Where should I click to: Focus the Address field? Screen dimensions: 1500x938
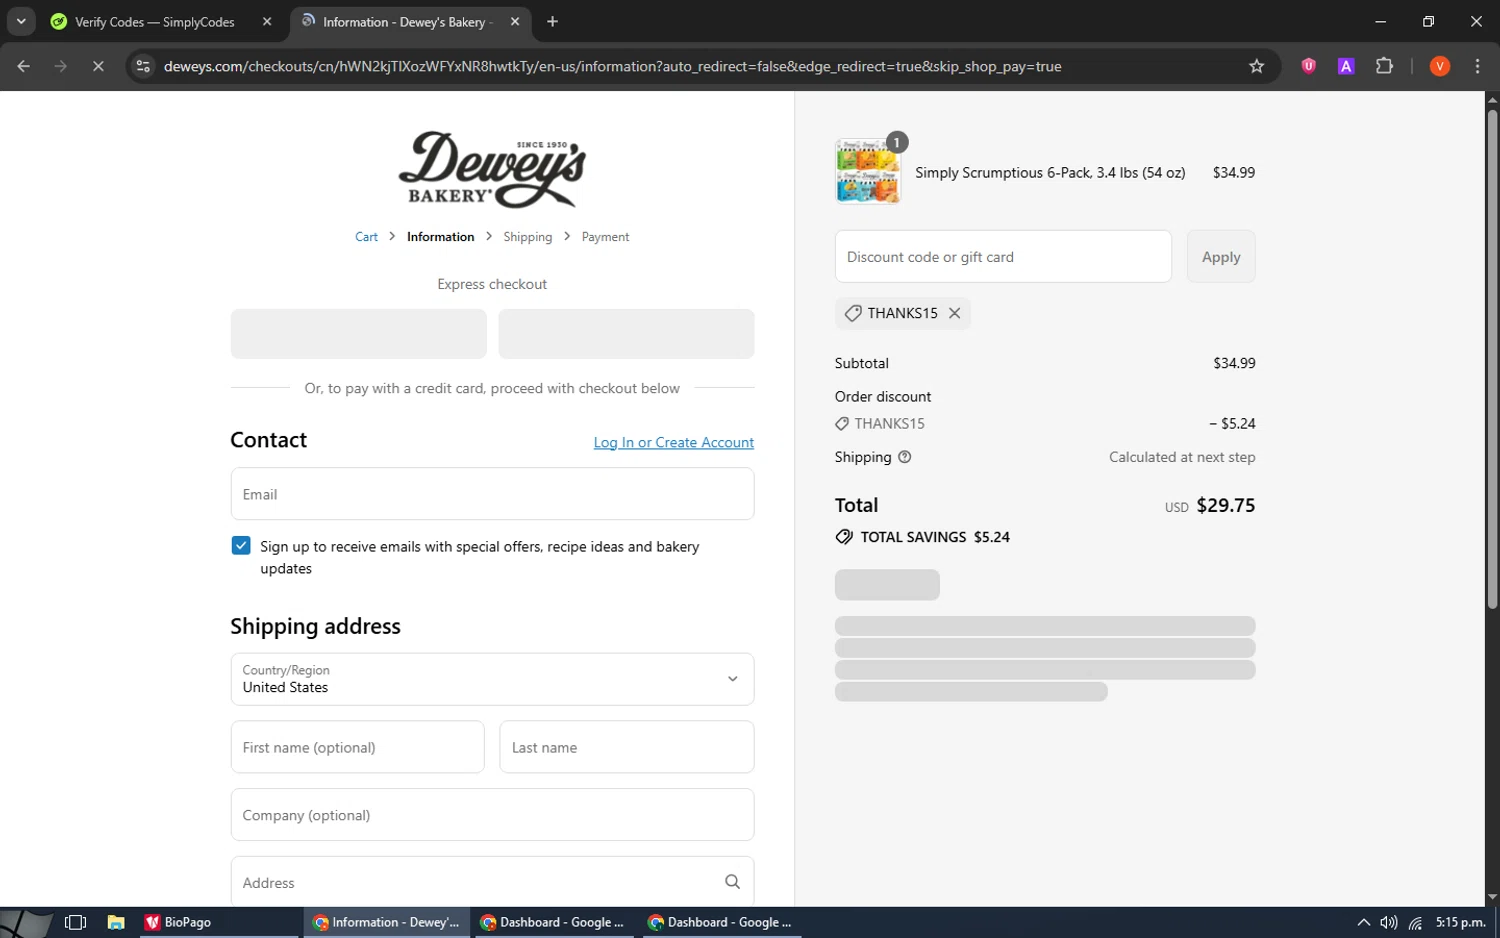click(x=492, y=882)
